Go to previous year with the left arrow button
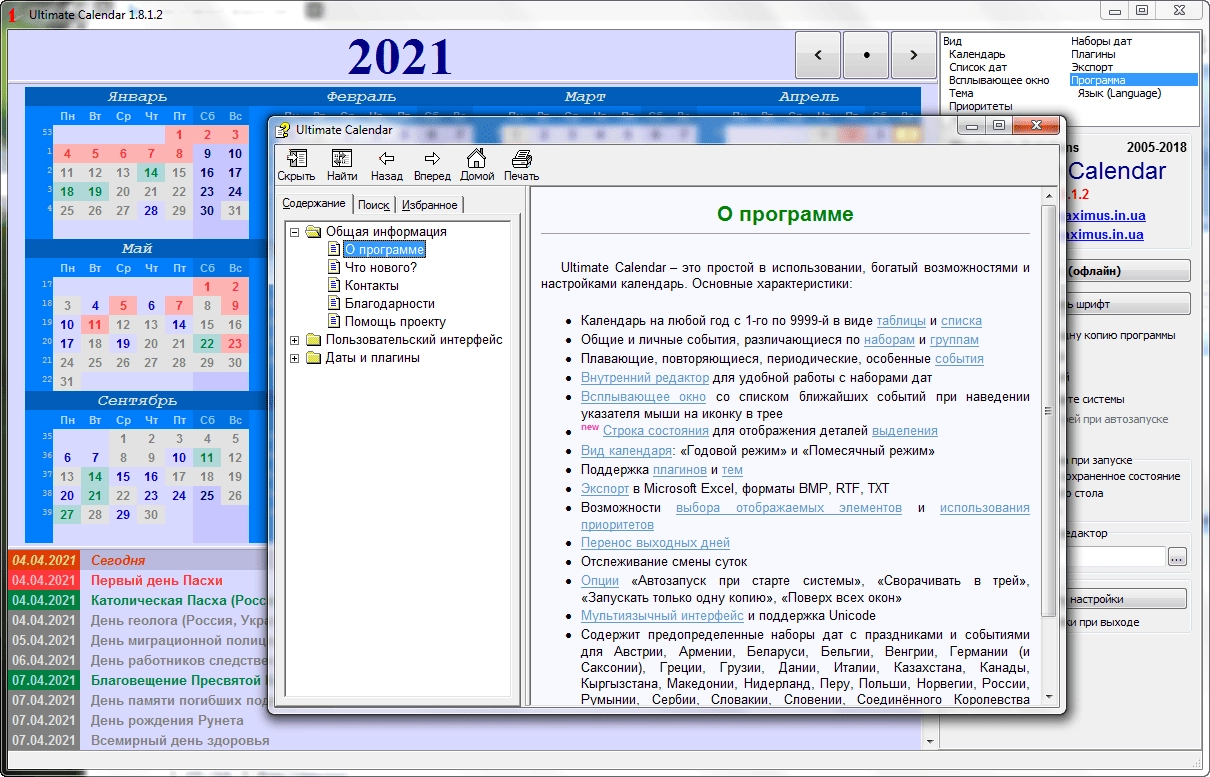Viewport: 1210px width, 777px height. [818, 54]
